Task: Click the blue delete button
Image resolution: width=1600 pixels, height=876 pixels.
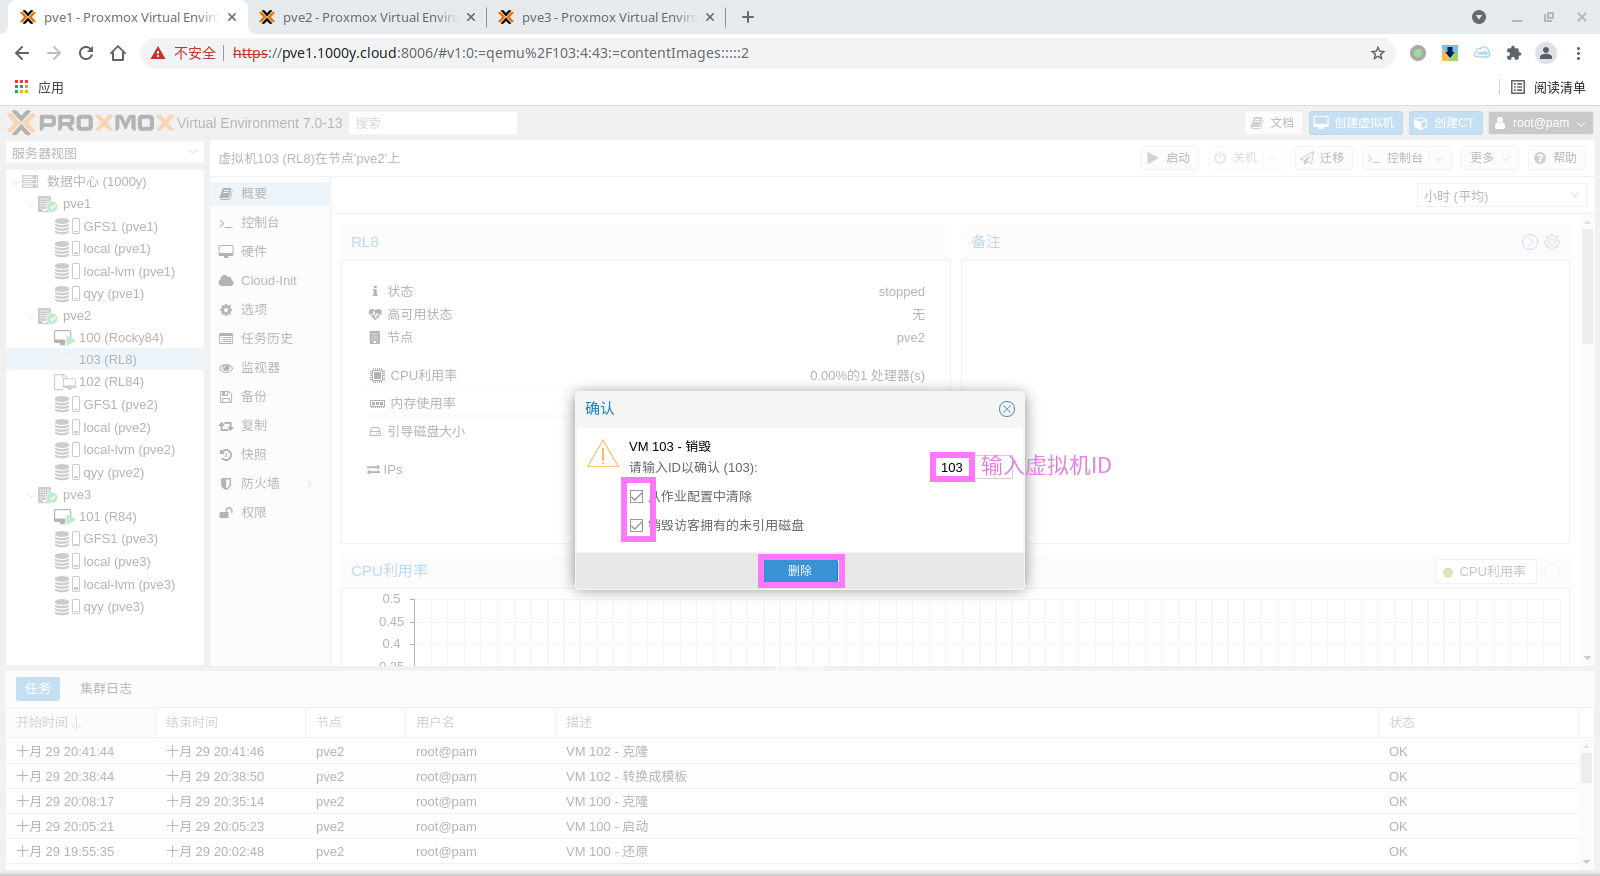Action: pyautogui.click(x=800, y=571)
